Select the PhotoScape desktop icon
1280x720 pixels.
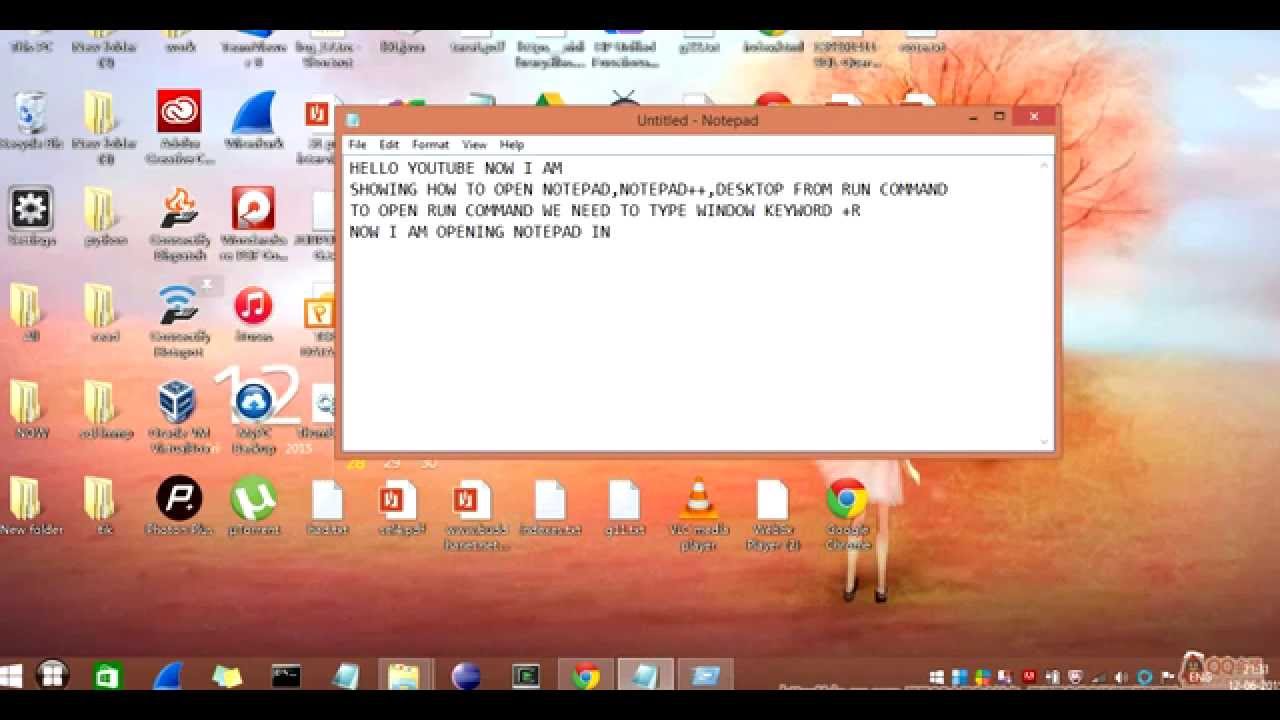click(179, 505)
